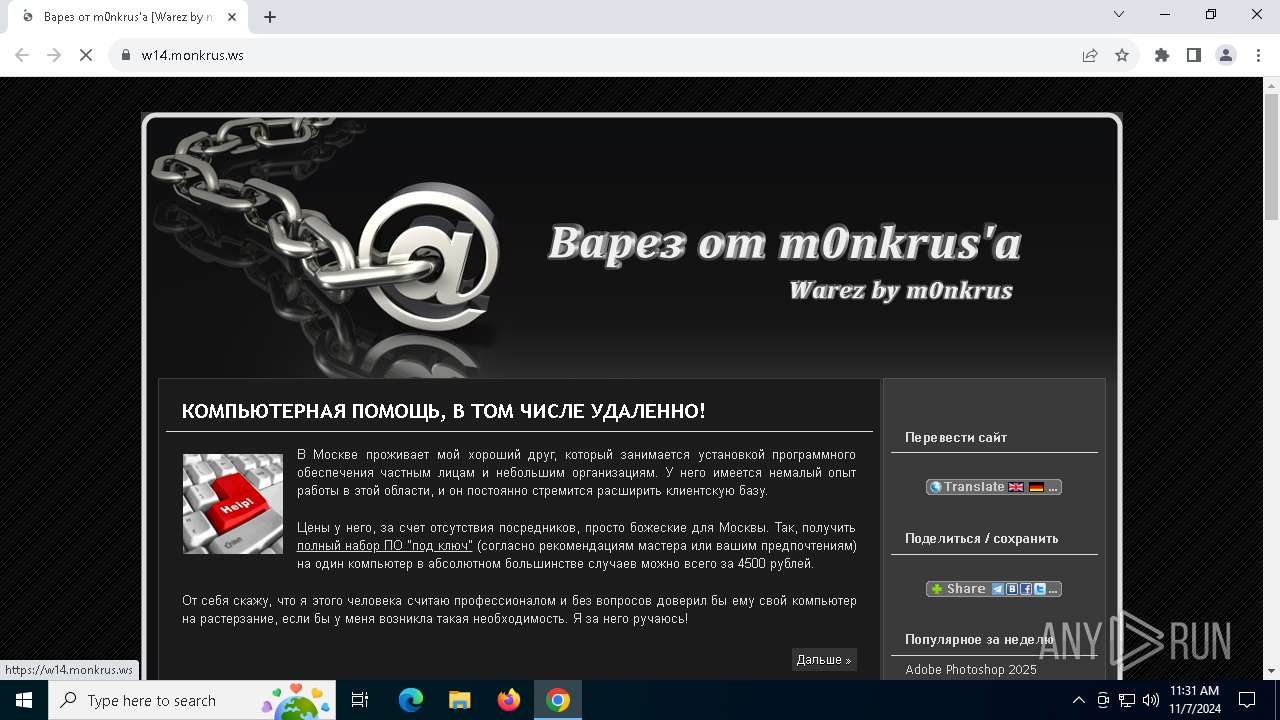Close the Варез от m0nkrus'a tab
1280x720 pixels.
click(233, 17)
